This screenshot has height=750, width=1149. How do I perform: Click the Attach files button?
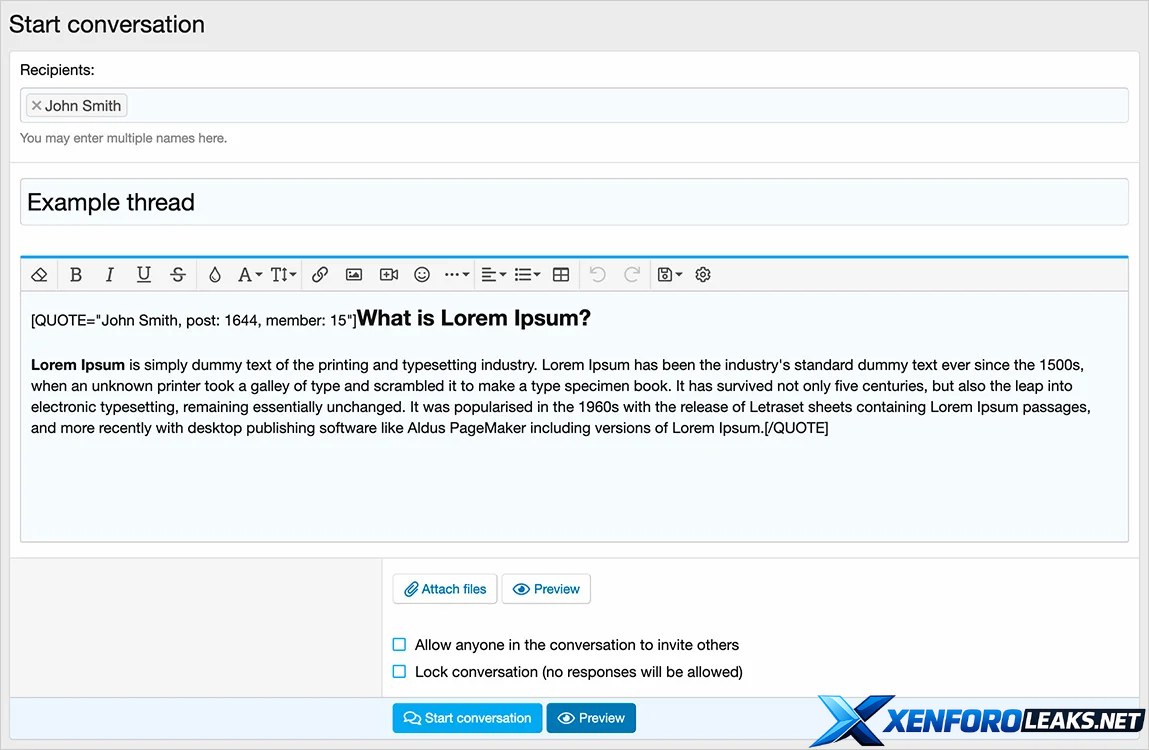point(445,589)
